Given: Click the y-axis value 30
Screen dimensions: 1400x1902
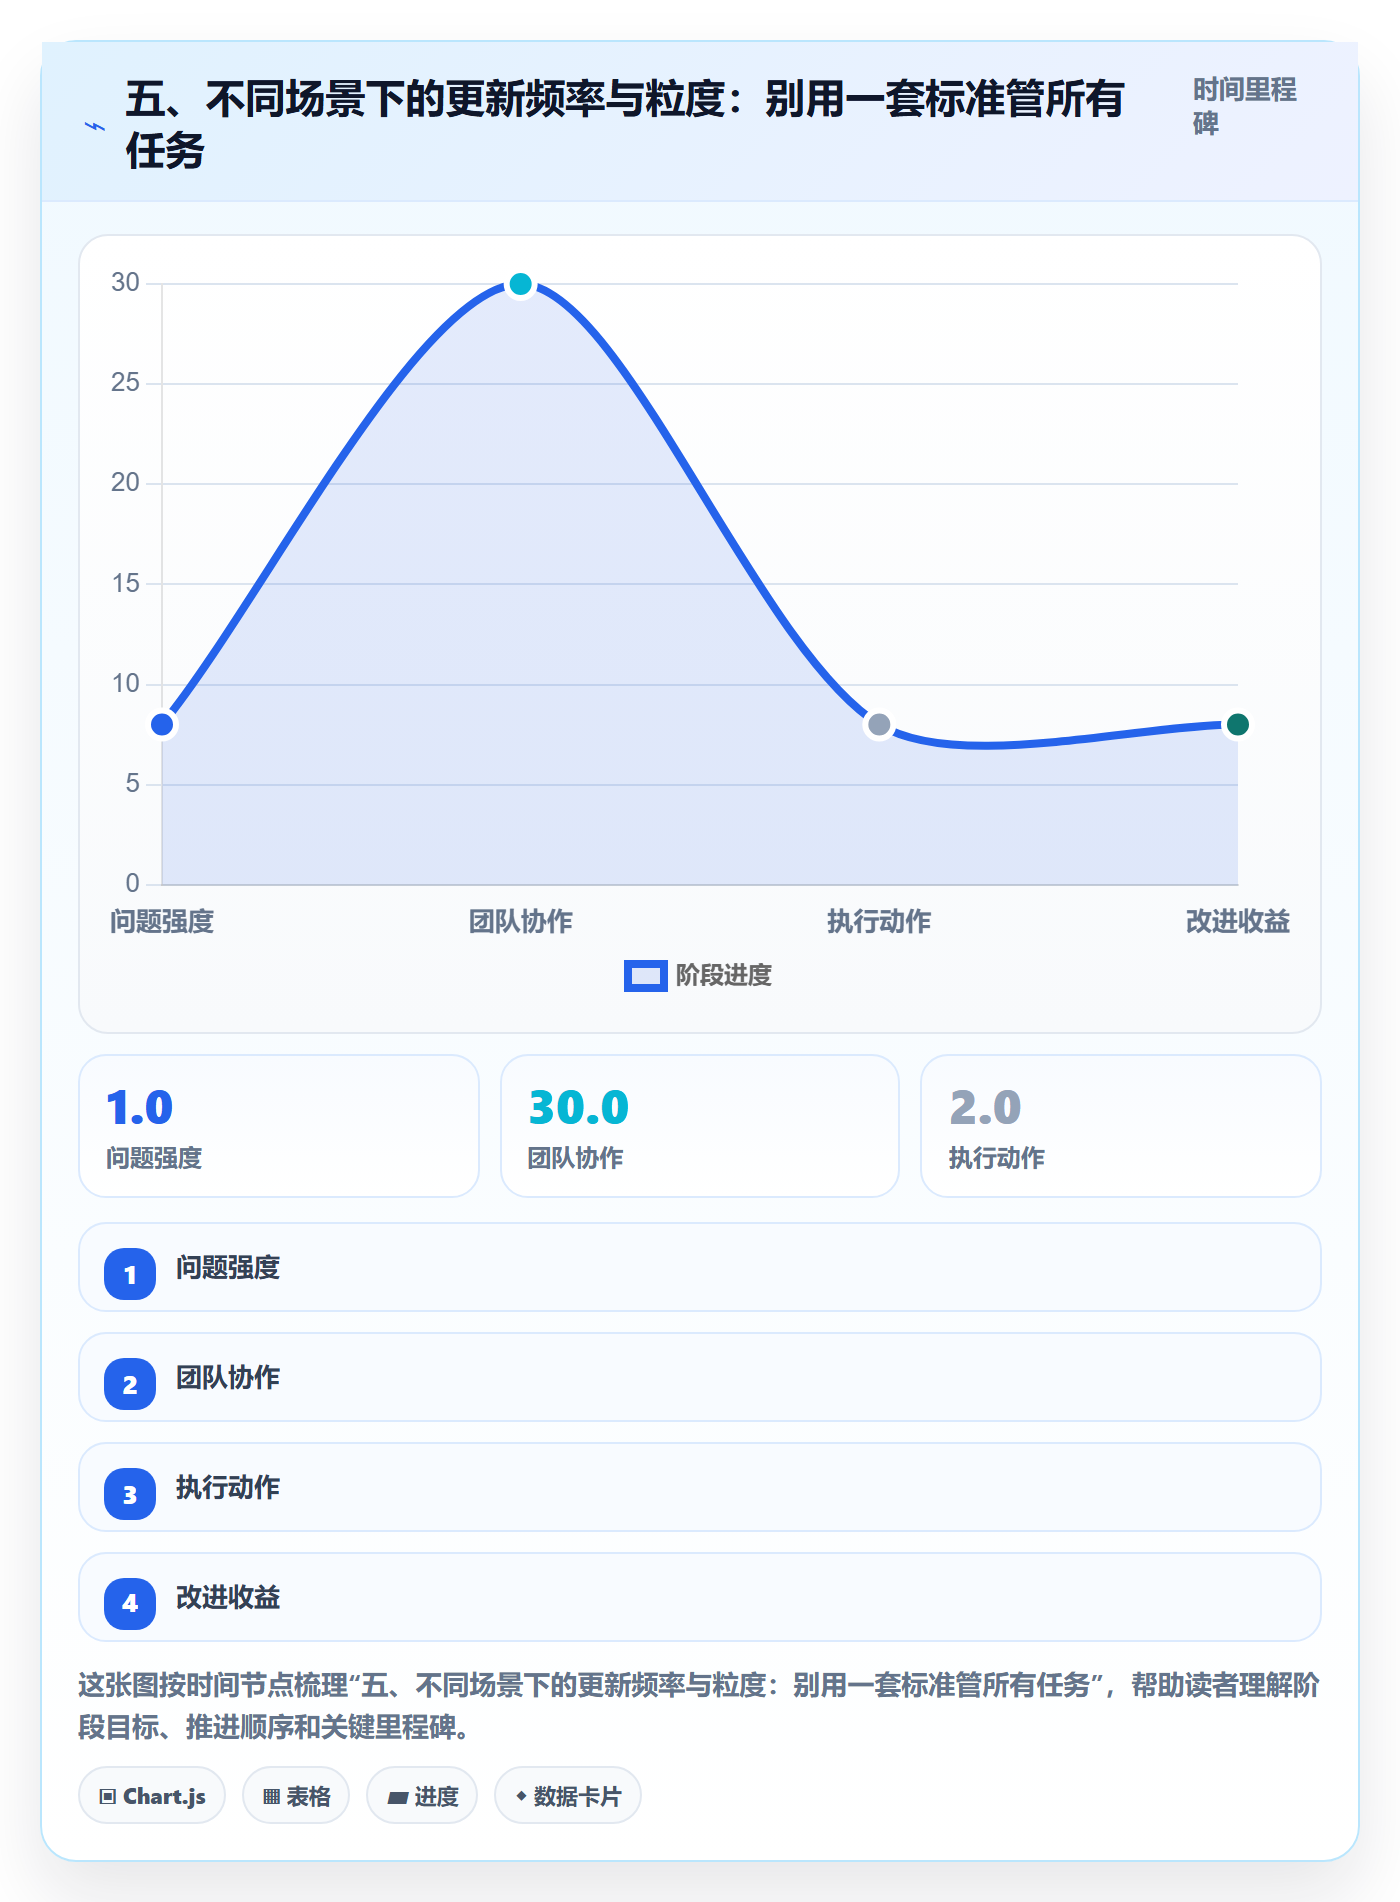Looking at the screenshot, I should coord(125,283).
